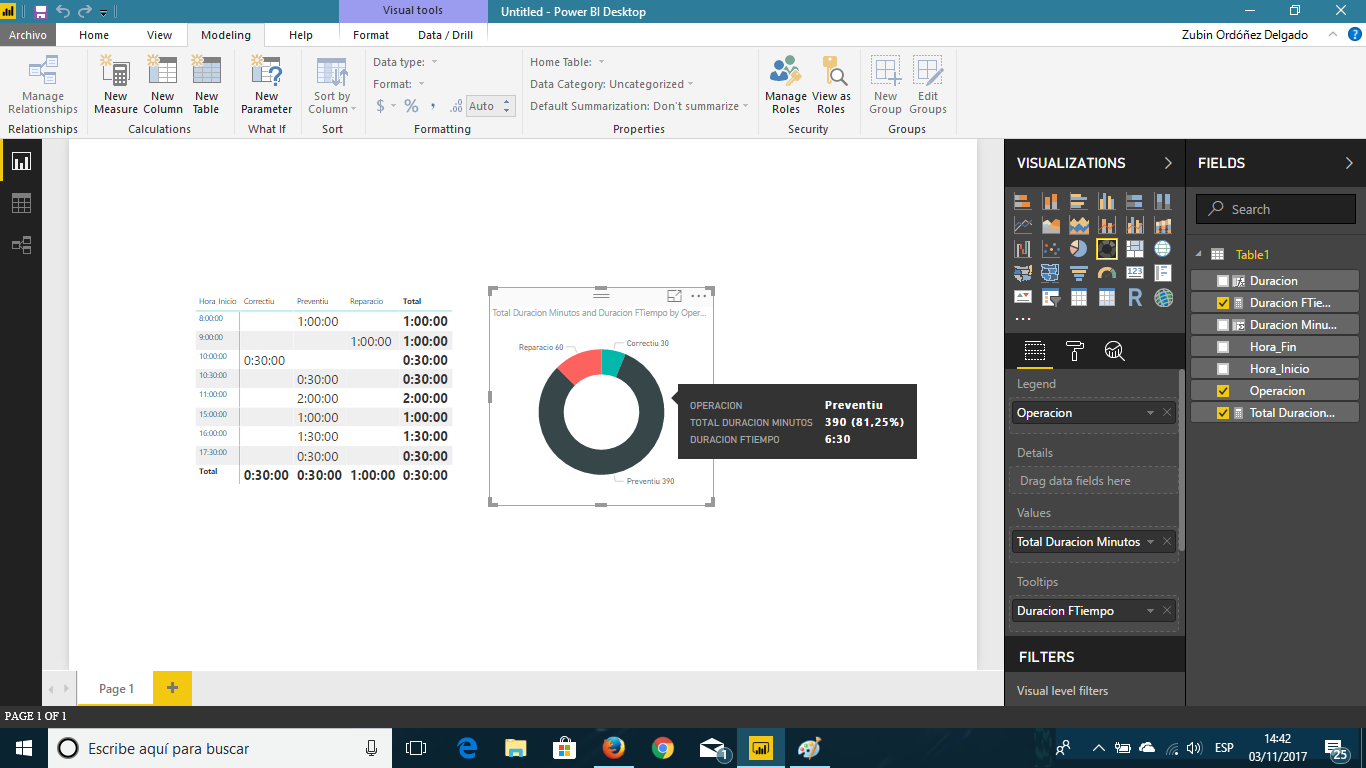Check the Duracion field
This screenshot has height=768, width=1366.
coord(1223,281)
